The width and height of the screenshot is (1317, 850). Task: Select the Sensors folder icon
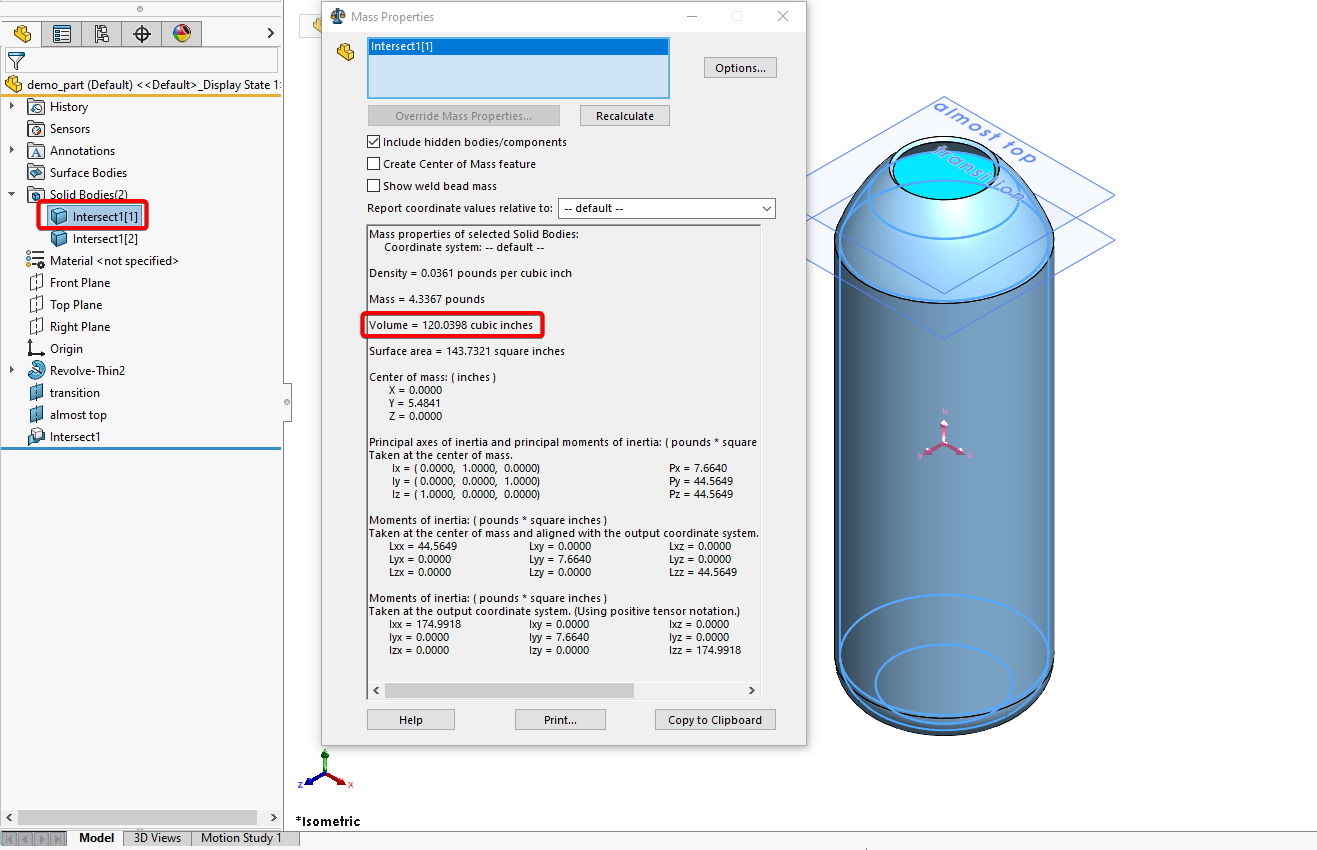click(x=36, y=129)
